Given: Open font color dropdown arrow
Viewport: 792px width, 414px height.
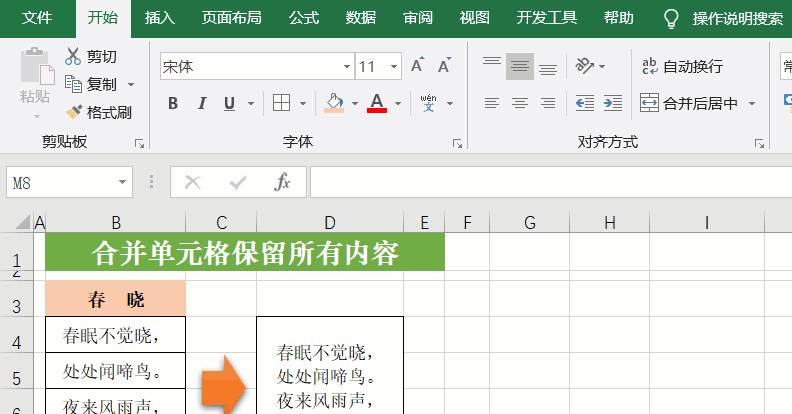Looking at the screenshot, I should click(x=398, y=104).
